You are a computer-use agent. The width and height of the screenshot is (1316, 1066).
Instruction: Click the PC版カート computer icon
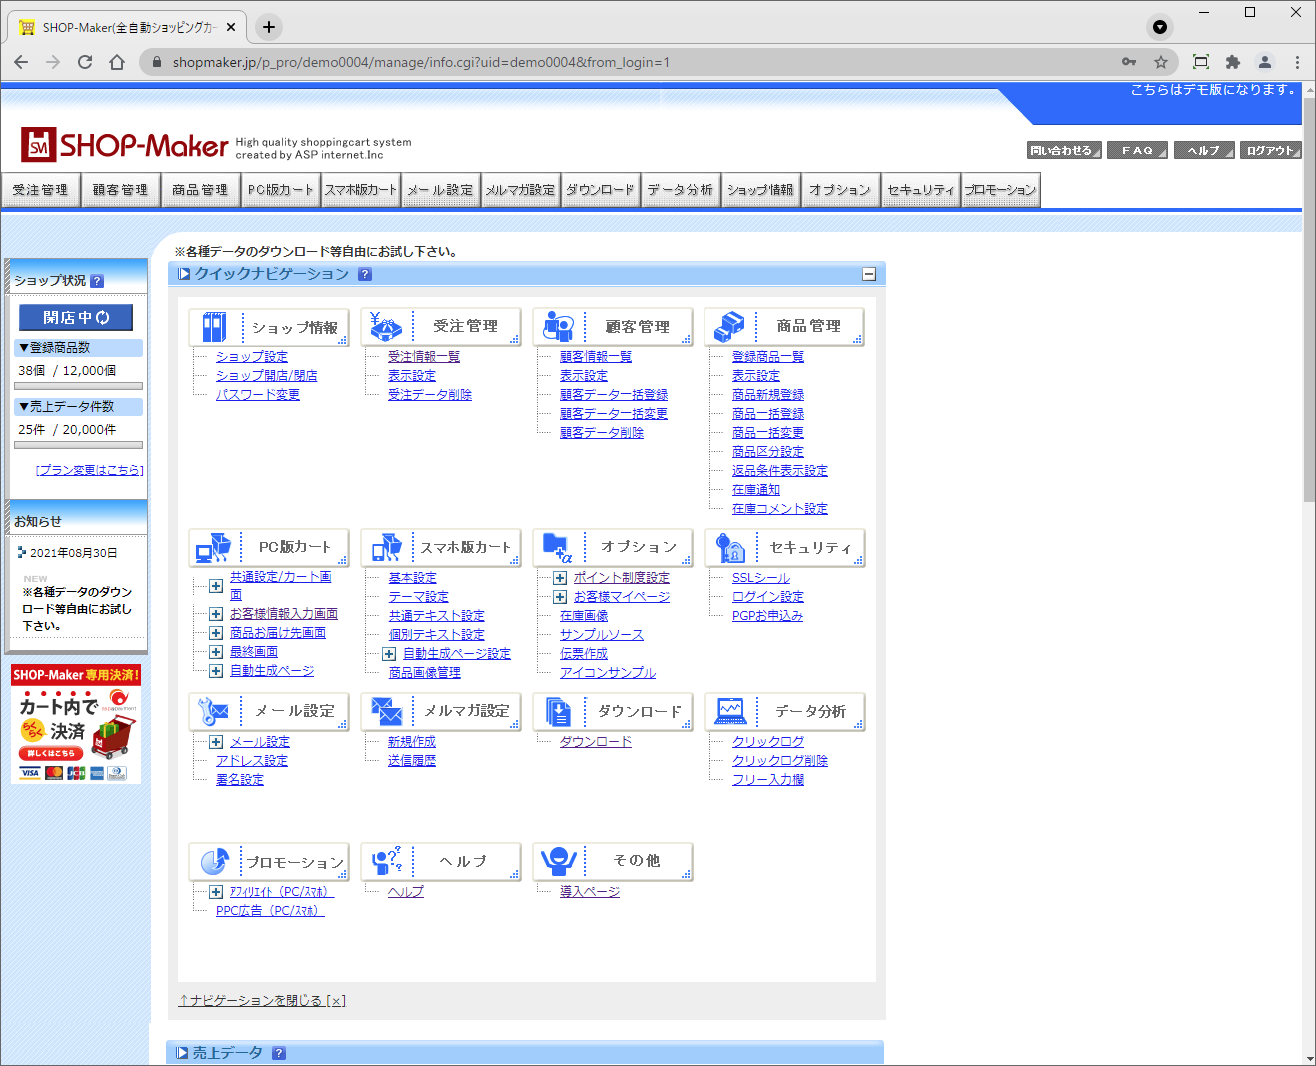coord(214,548)
